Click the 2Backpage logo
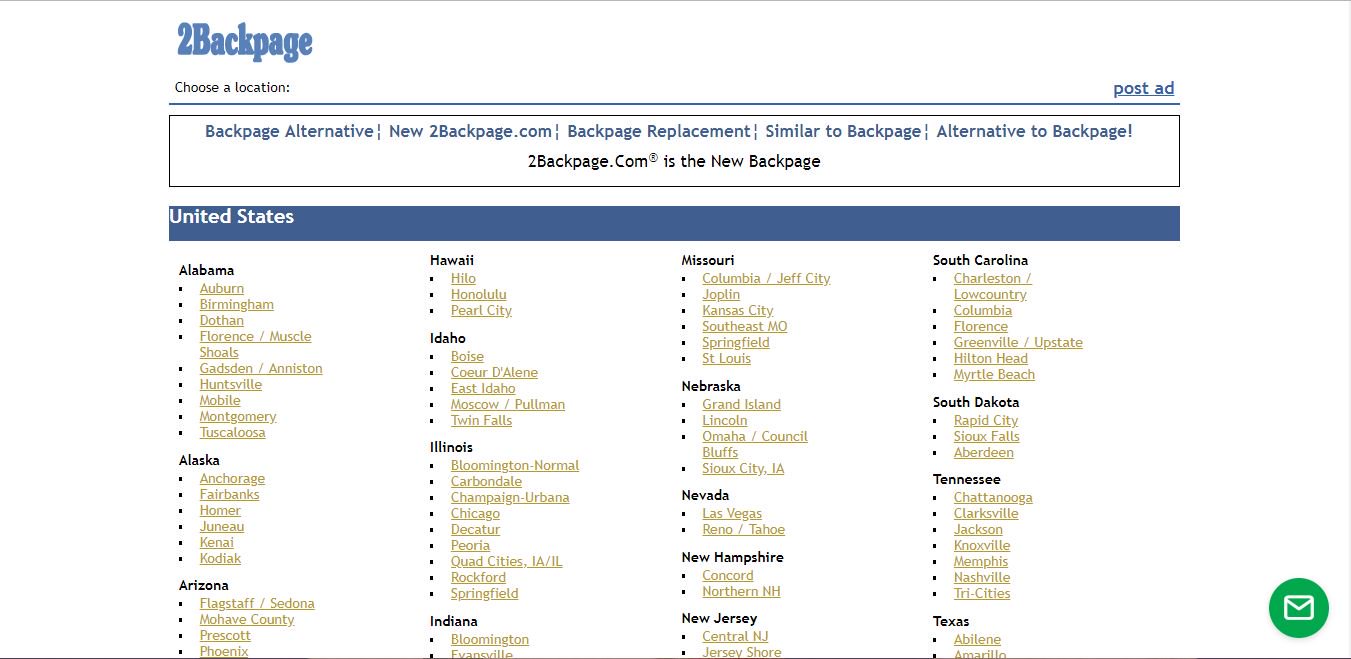 tap(245, 41)
